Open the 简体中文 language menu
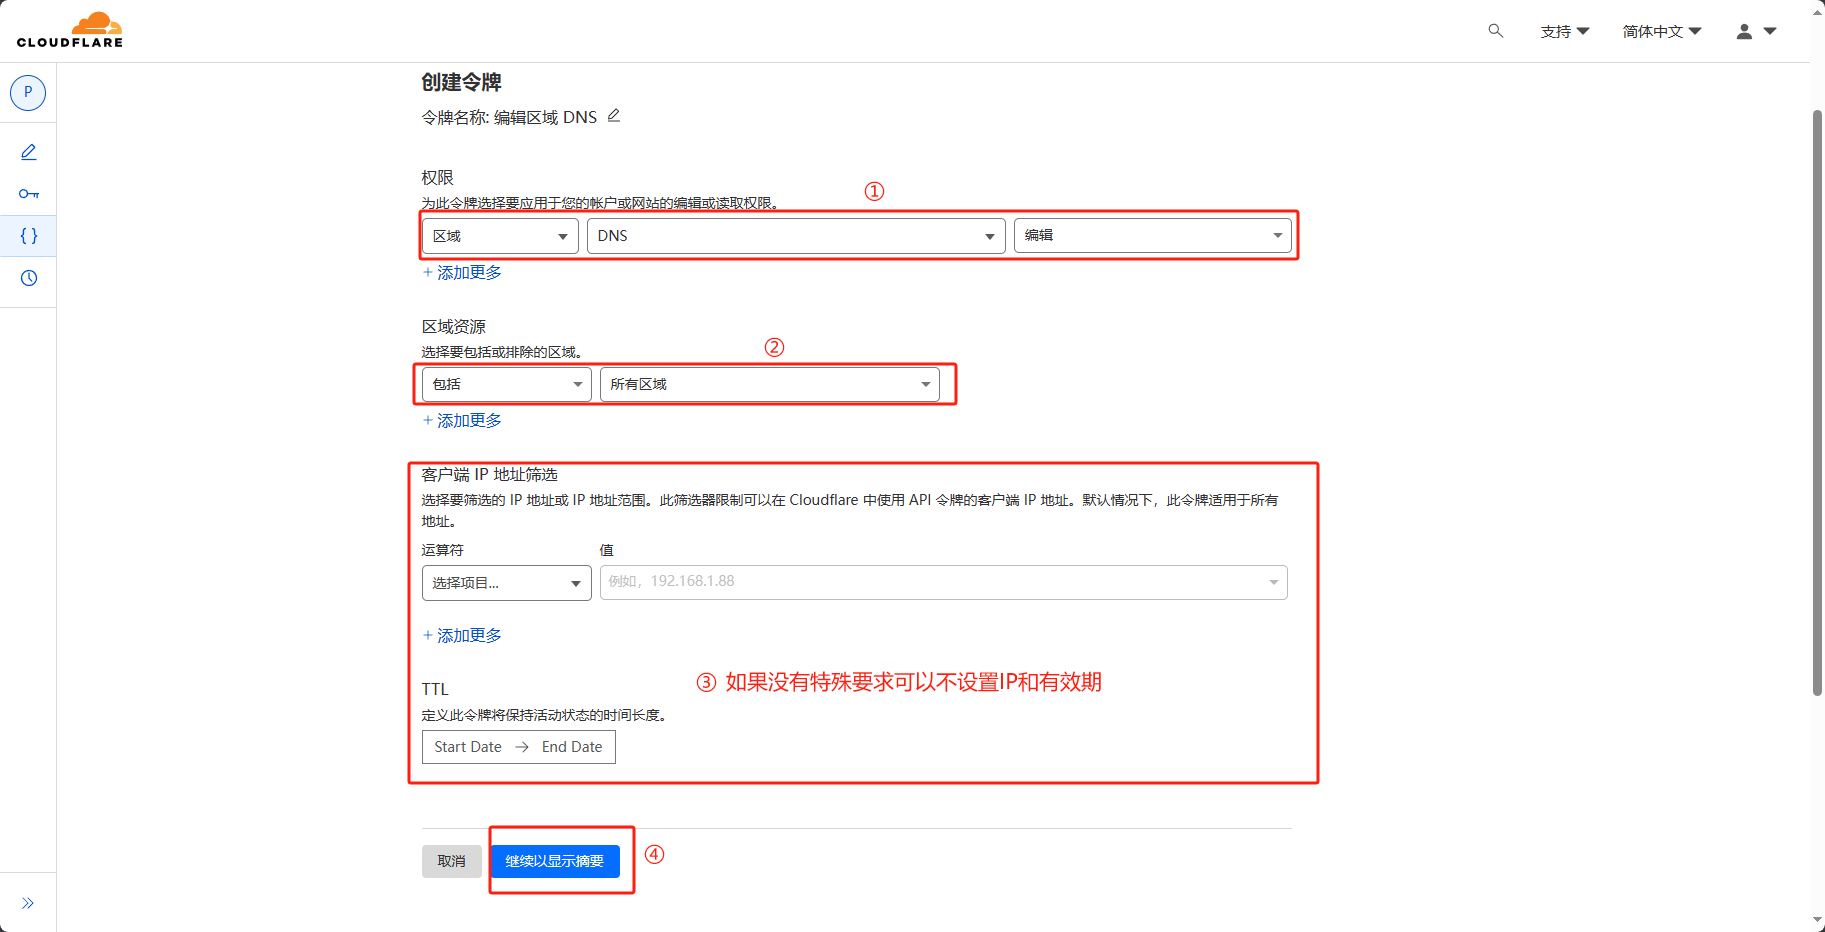This screenshot has width=1825, height=932. 1662,31
